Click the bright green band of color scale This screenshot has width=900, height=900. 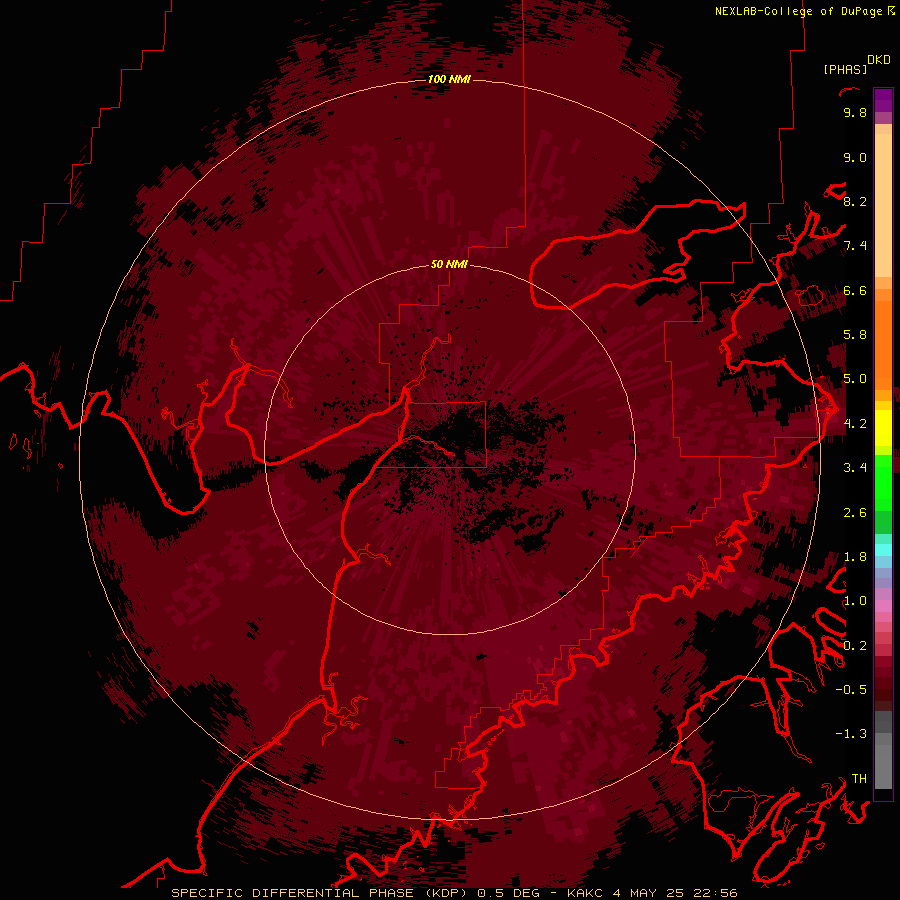point(883,482)
